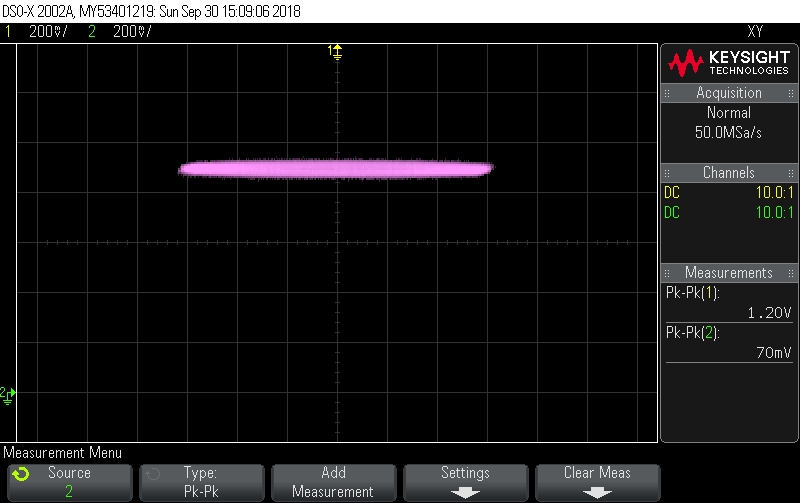Image resolution: width=800 pixels, height=503 pixels.
Task: Click the green rotary icon on Source softkey
Action: point(21,474)
